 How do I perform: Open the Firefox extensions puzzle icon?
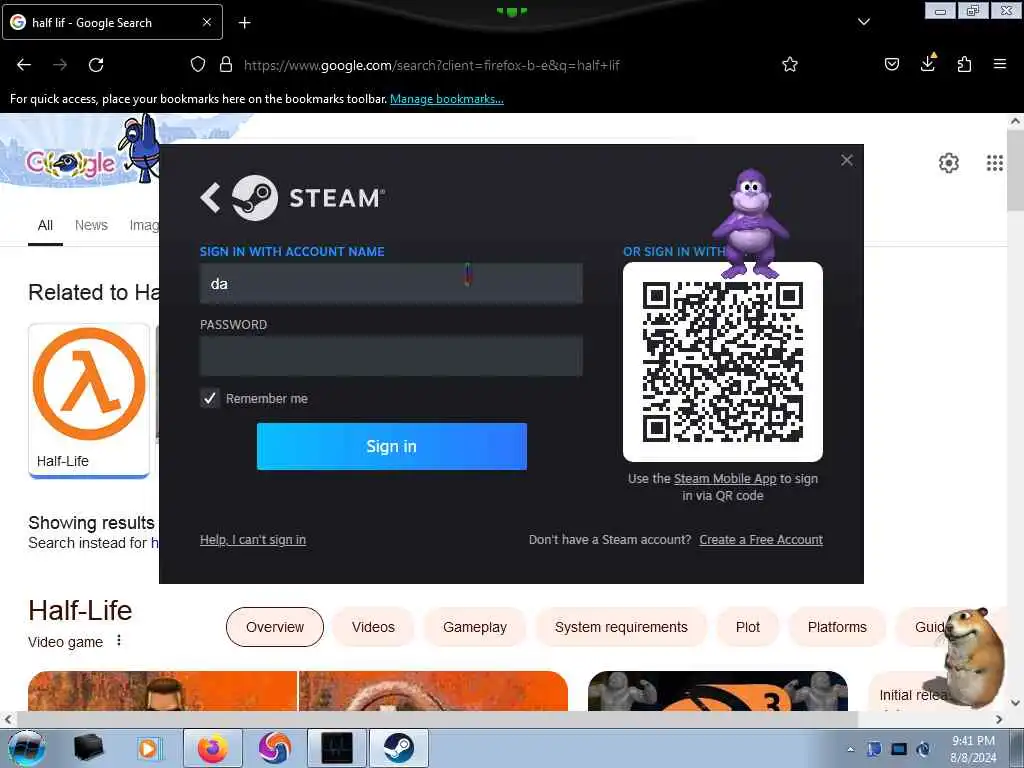(x=964, y=64)
